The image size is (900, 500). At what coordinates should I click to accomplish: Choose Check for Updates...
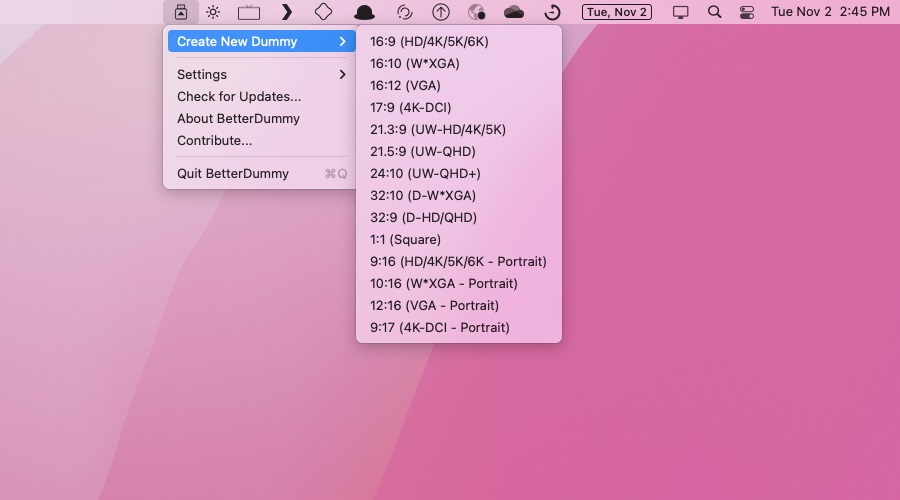(x=239, y=96)
